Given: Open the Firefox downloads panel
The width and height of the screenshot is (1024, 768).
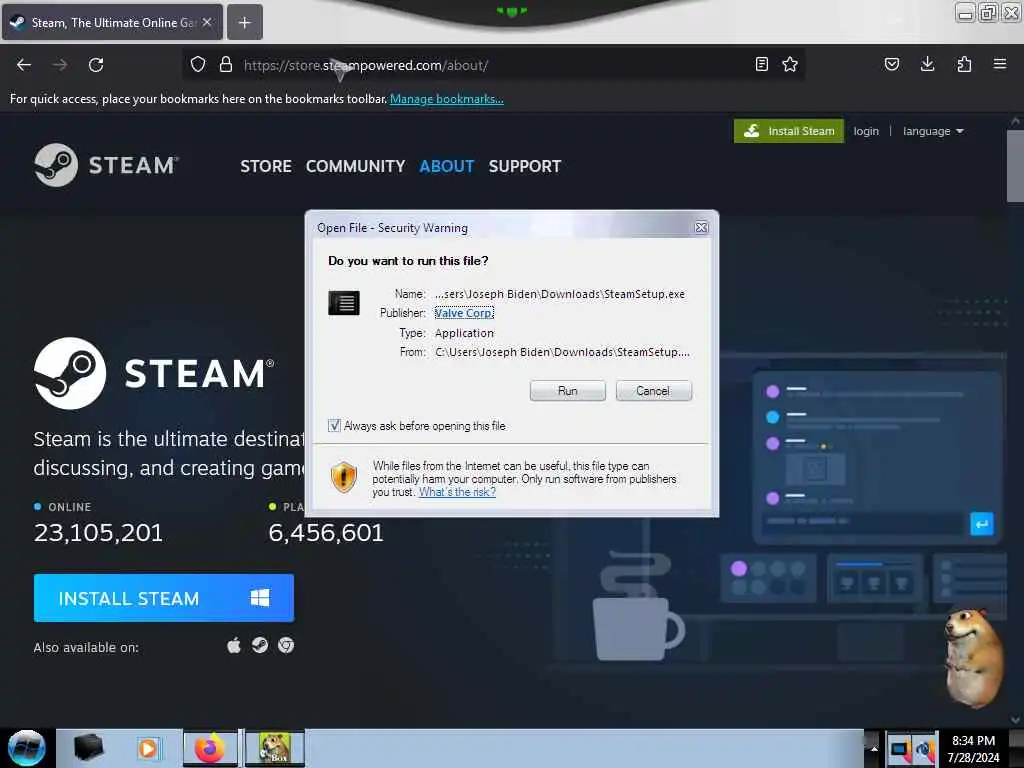Looking at the screenshot, I should (x=927, y=65).
